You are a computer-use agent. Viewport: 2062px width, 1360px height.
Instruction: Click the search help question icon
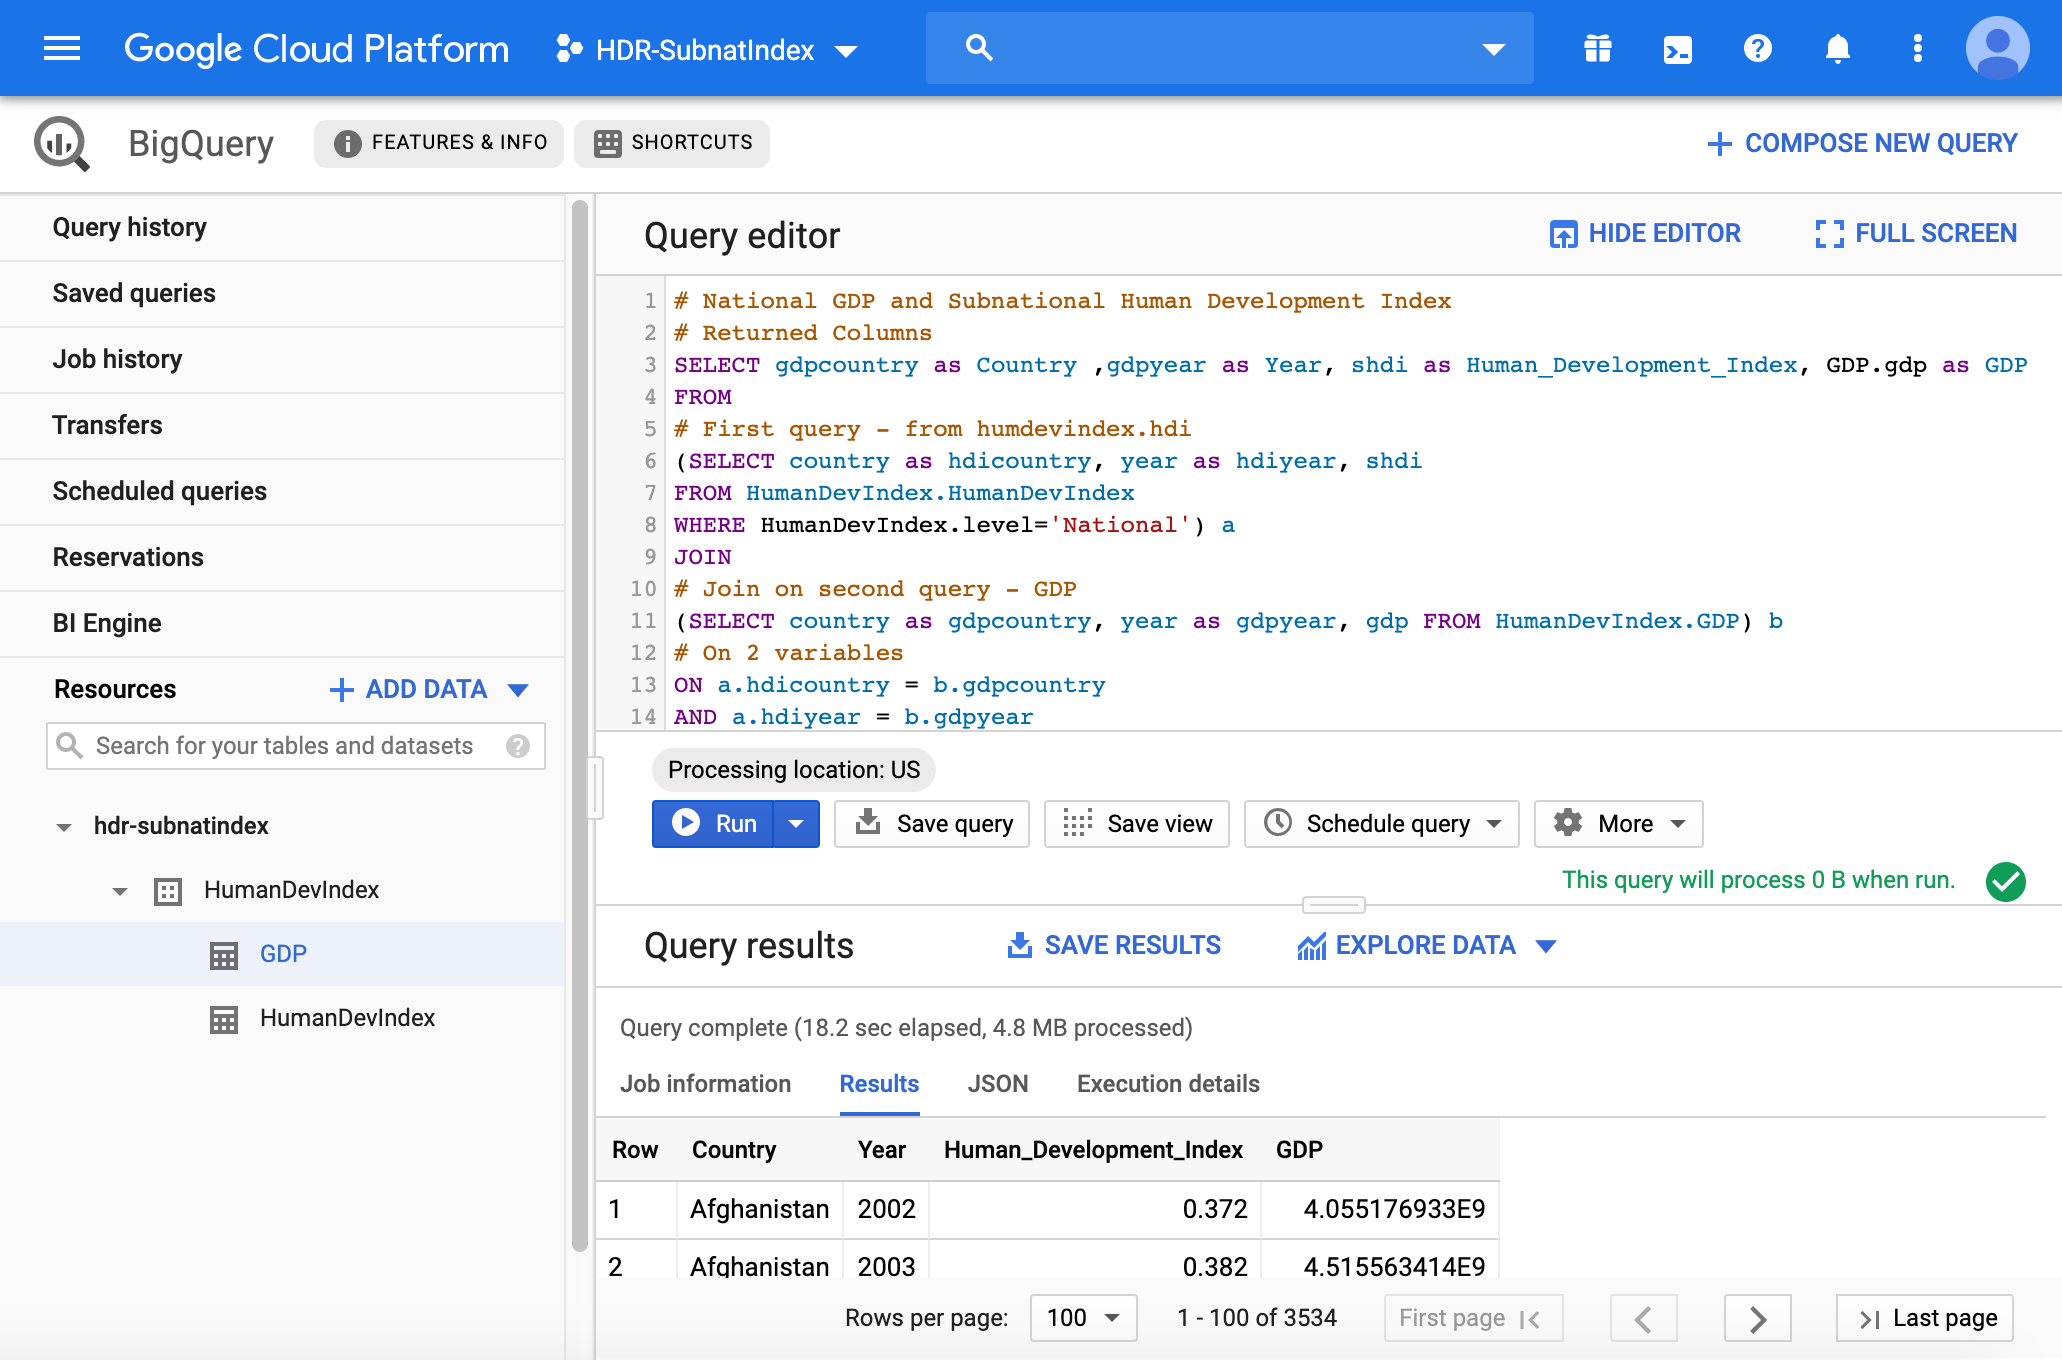518,746
